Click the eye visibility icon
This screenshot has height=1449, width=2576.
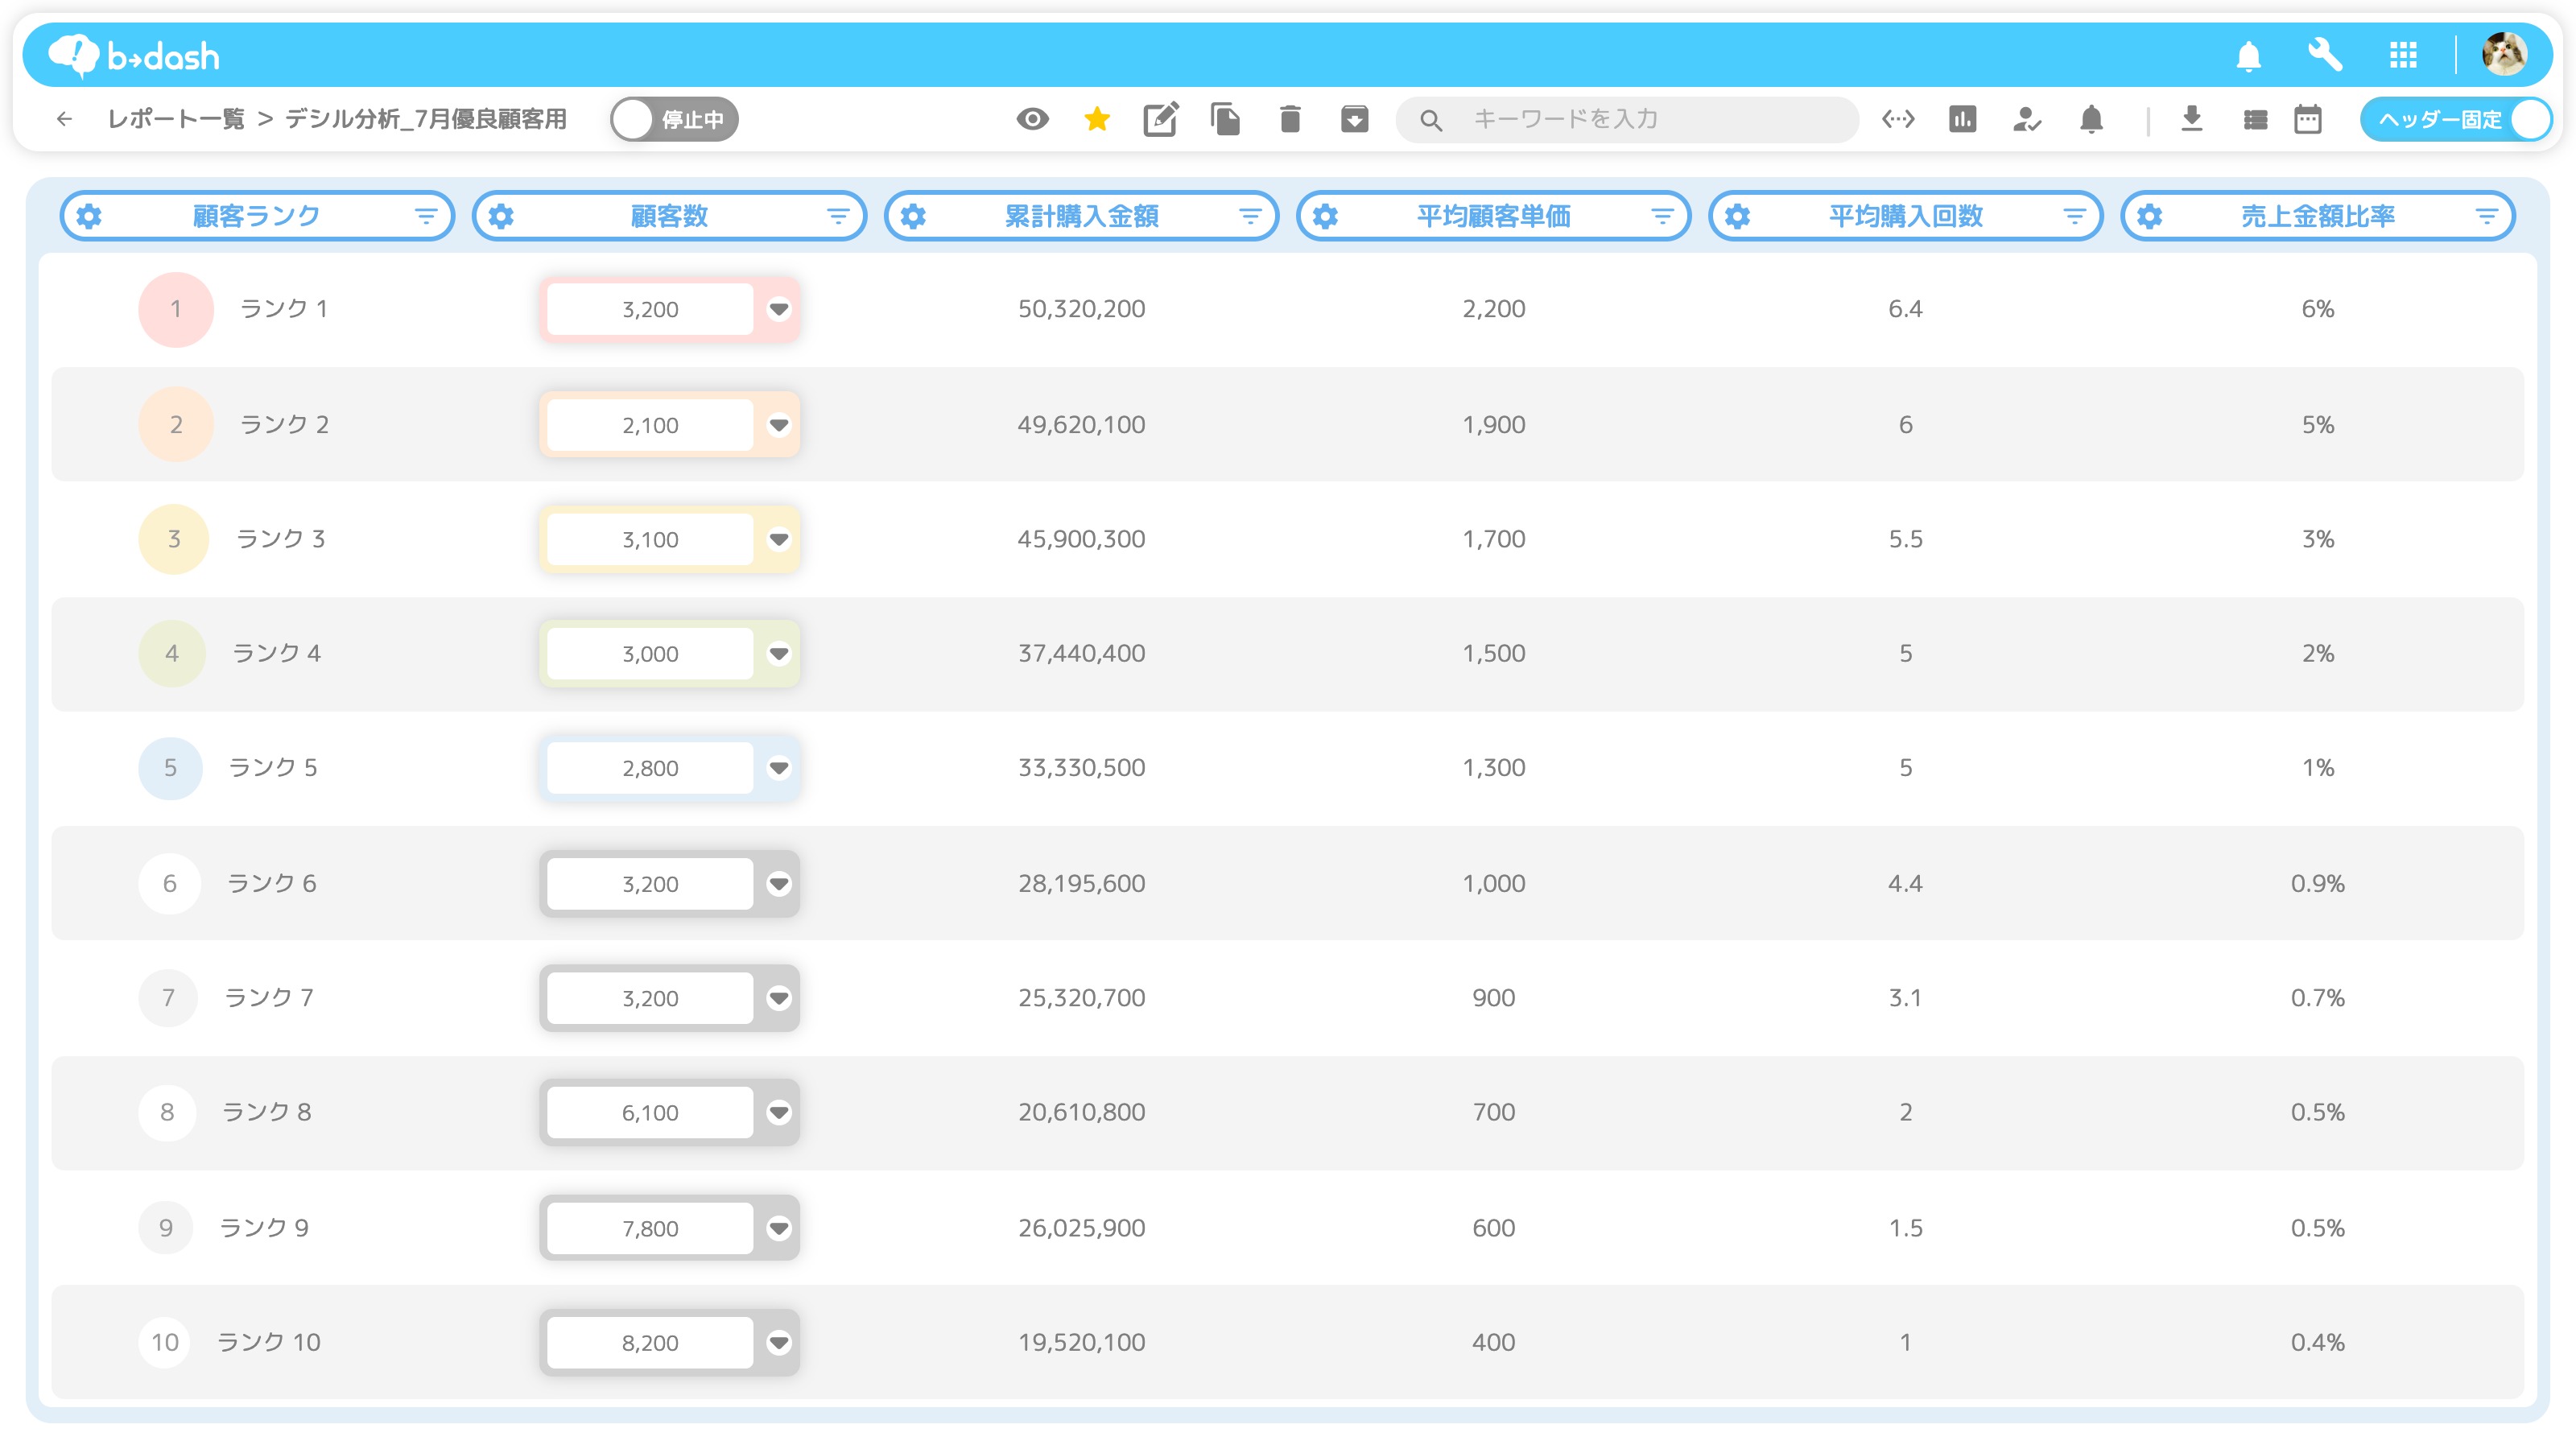(1033, 119)
